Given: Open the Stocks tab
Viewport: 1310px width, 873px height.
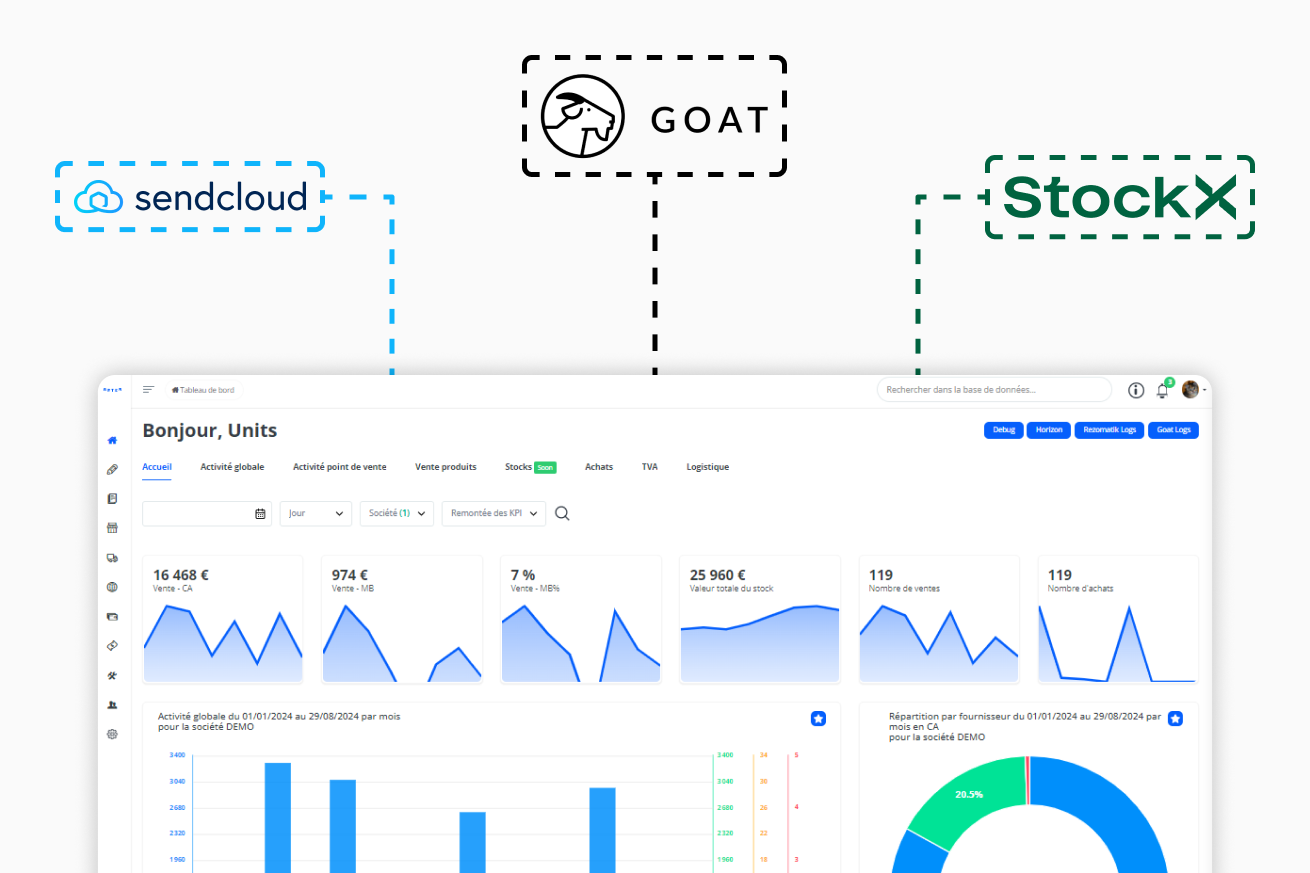Looking at the screenshot, I should (x=519, y=467).
